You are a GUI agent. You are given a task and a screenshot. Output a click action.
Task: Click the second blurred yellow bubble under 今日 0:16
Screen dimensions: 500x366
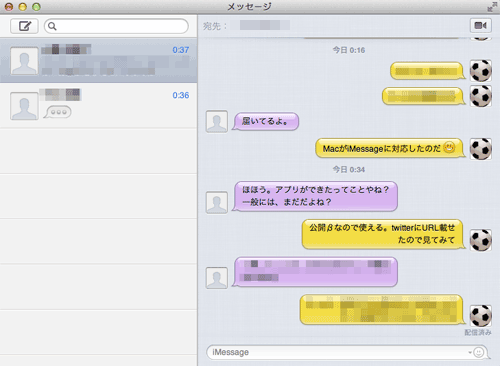click(x=424, y=96)
